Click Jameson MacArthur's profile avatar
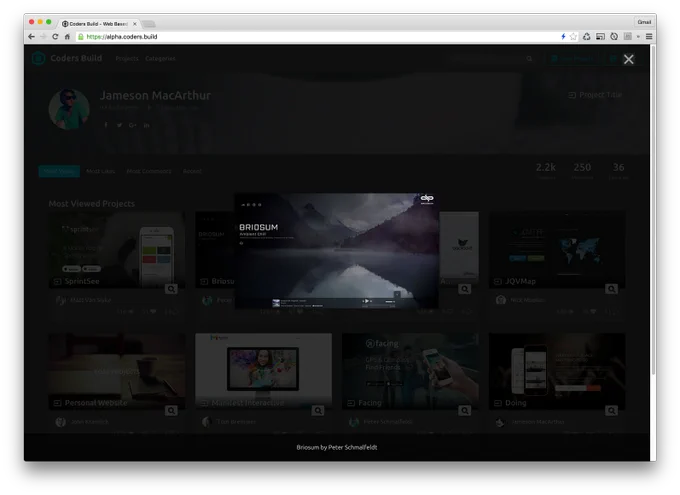680x495 pixels. (69, 109)
